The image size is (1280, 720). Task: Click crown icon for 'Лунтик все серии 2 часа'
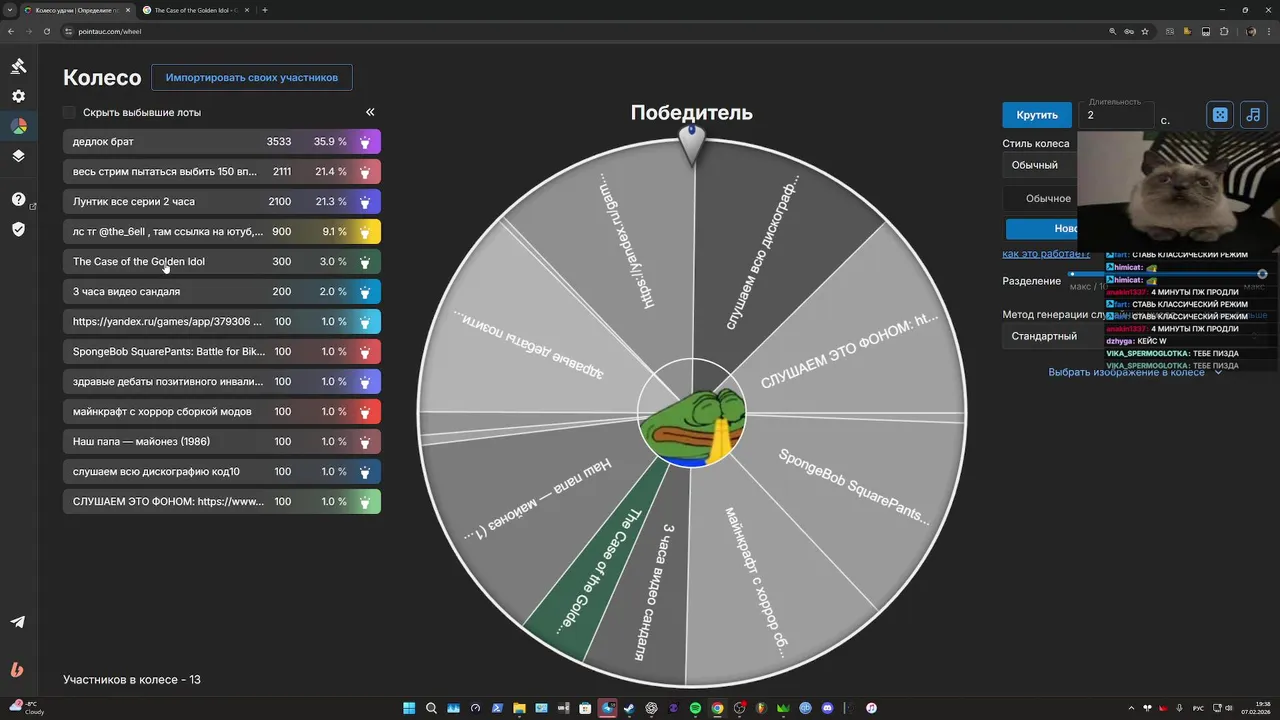pyautogui.click(x=365, y=202)
